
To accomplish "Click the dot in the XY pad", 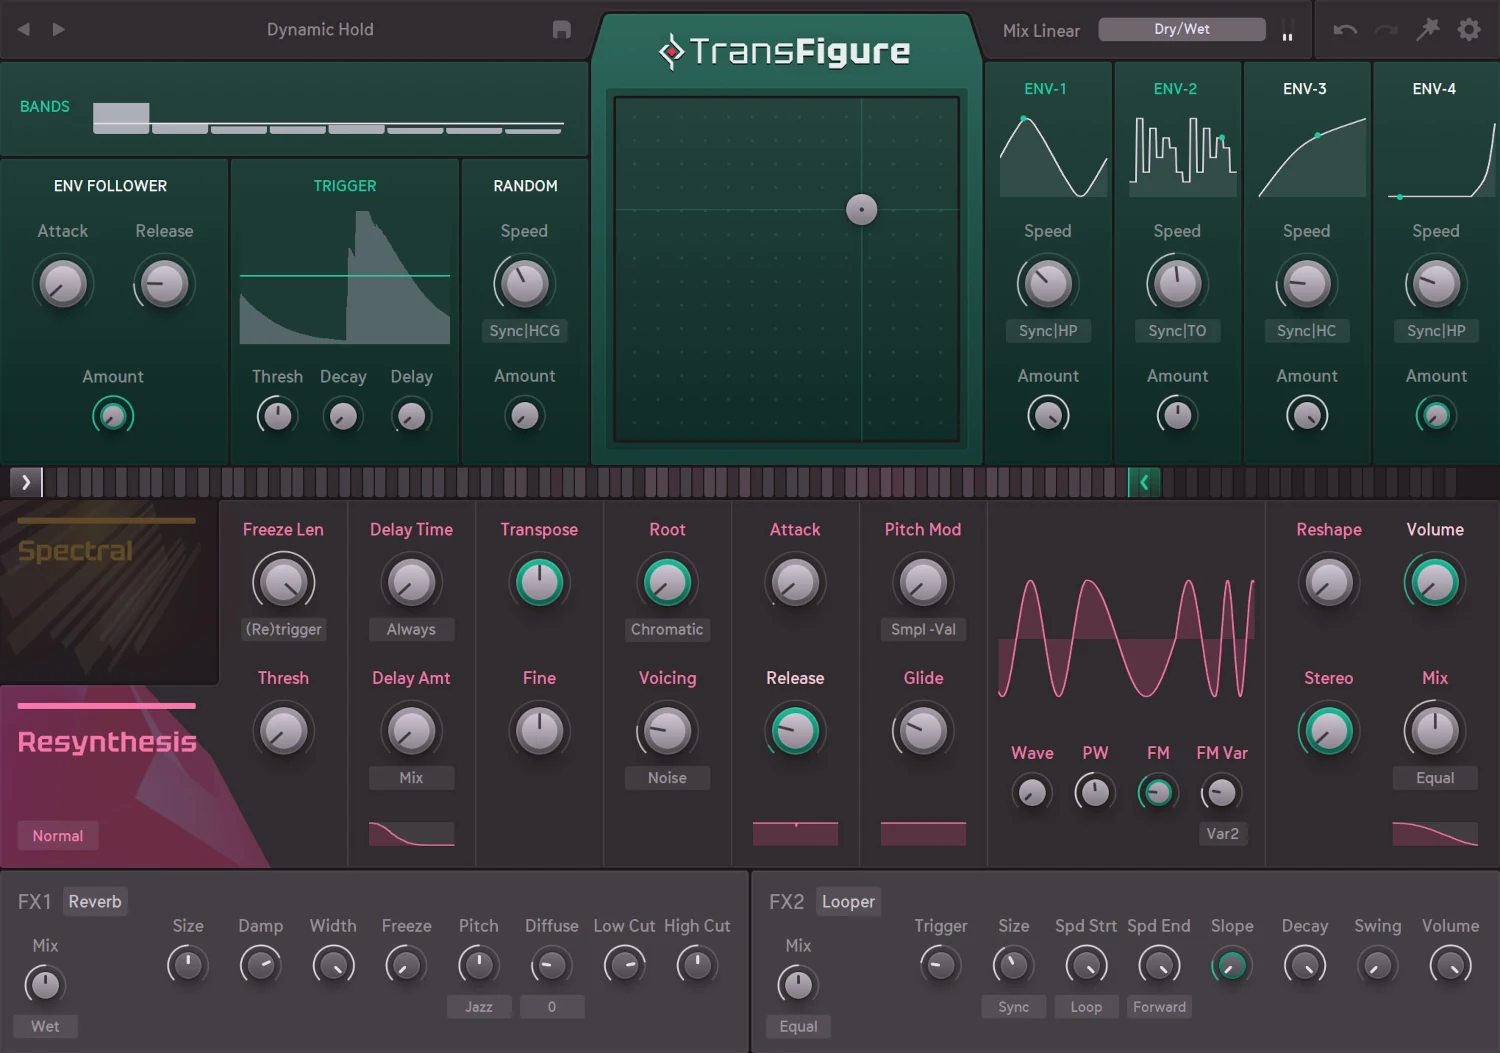I will (x=862, y=209).
